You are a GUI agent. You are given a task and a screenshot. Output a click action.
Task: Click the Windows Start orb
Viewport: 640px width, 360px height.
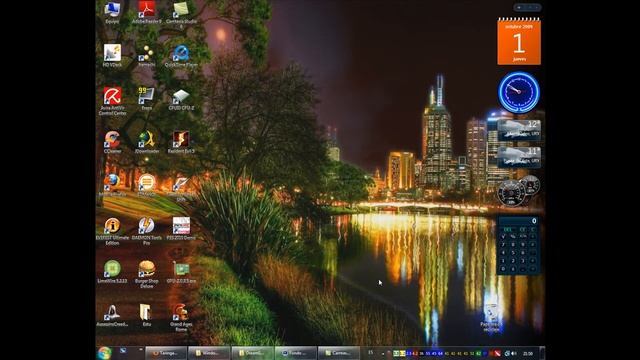pyautogui.click(x=104, y=353)
